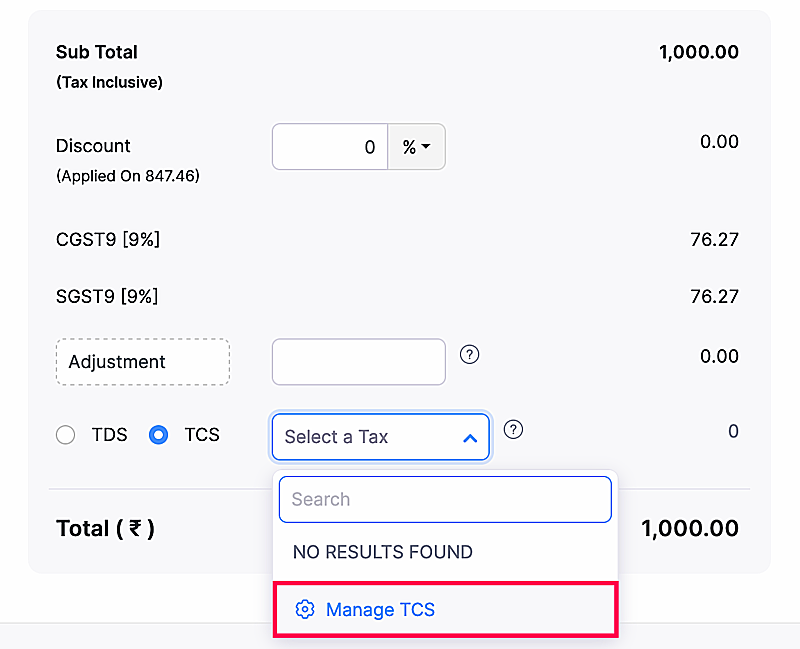Click the TDS label to switch tax type
The height and width of the screenshot is (649, 800).
click(110, 435)
